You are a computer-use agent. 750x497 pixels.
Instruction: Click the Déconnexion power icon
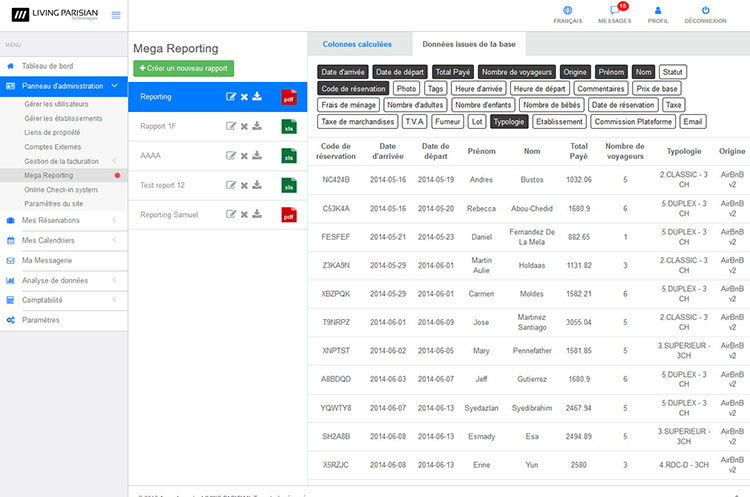tap(705, 11)
